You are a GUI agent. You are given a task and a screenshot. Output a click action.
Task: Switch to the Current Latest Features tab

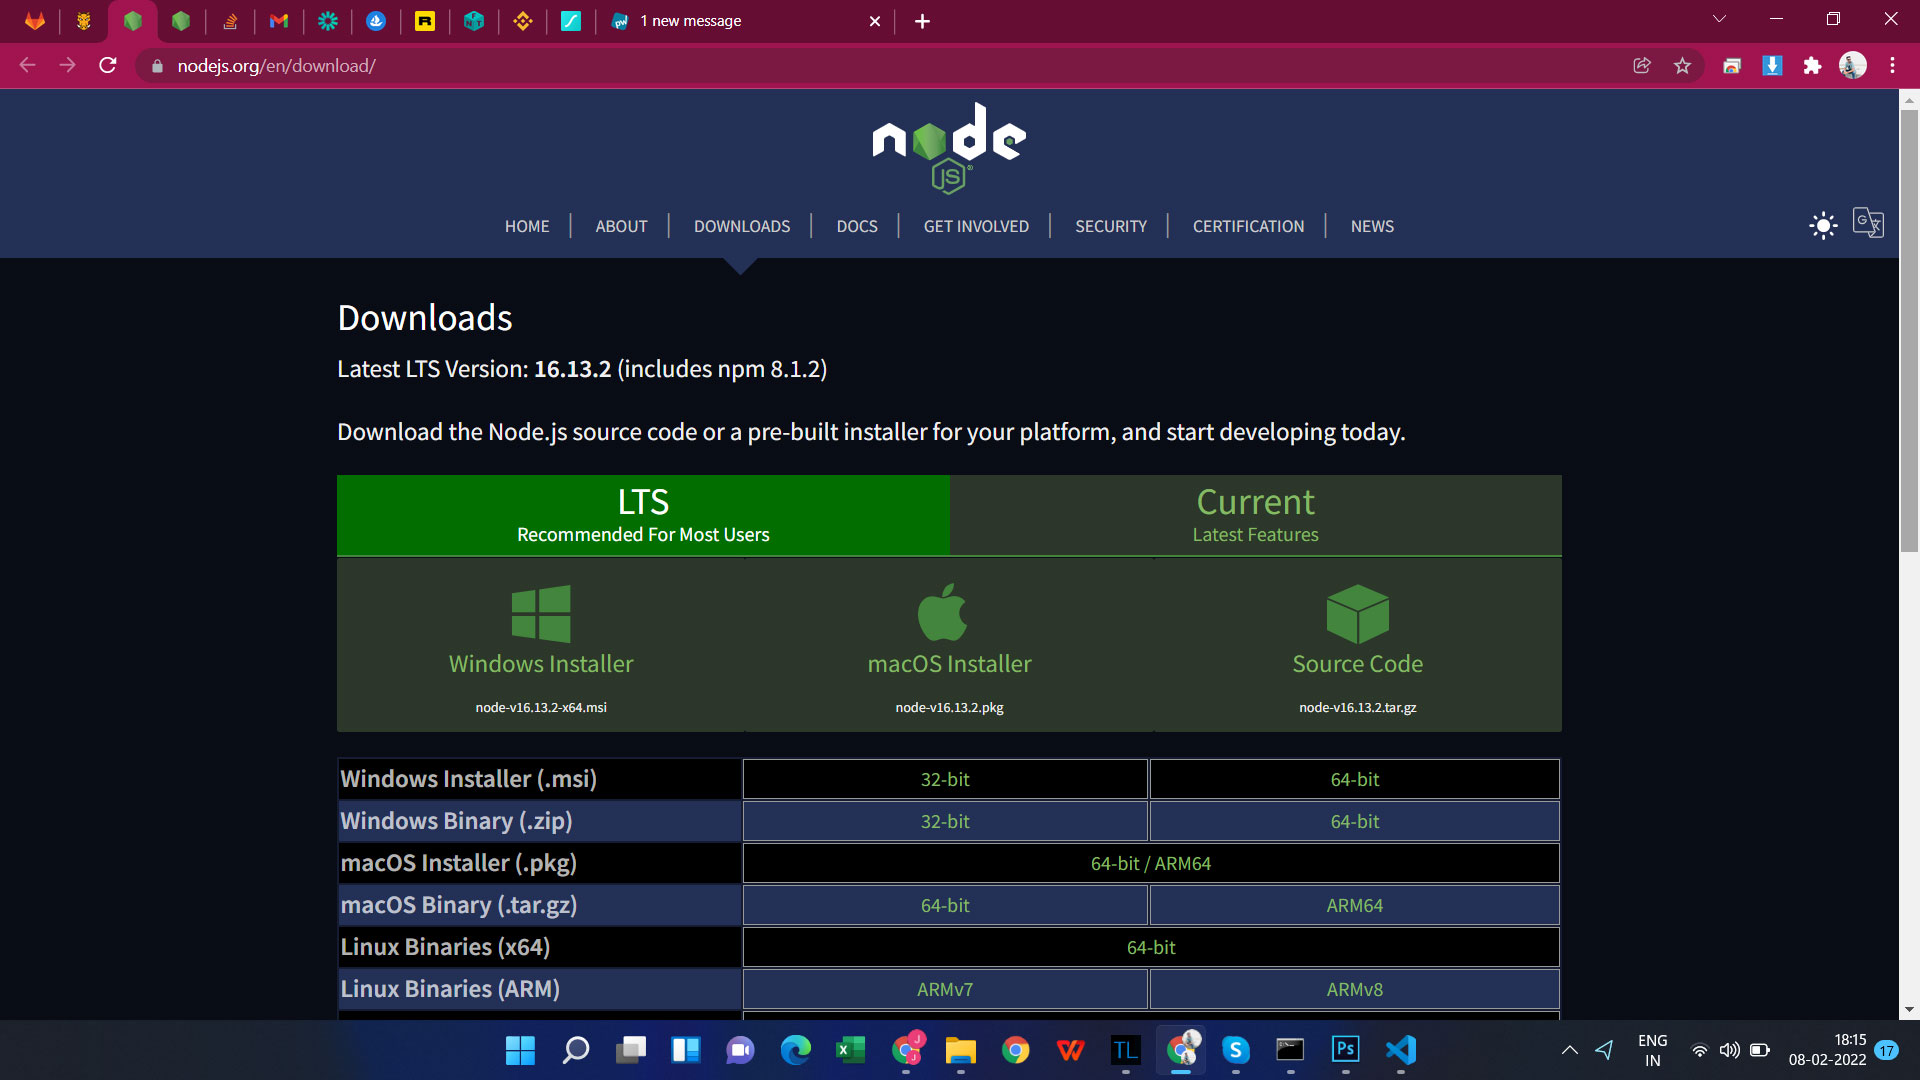pyautogui.click(x=1255, y=515)
